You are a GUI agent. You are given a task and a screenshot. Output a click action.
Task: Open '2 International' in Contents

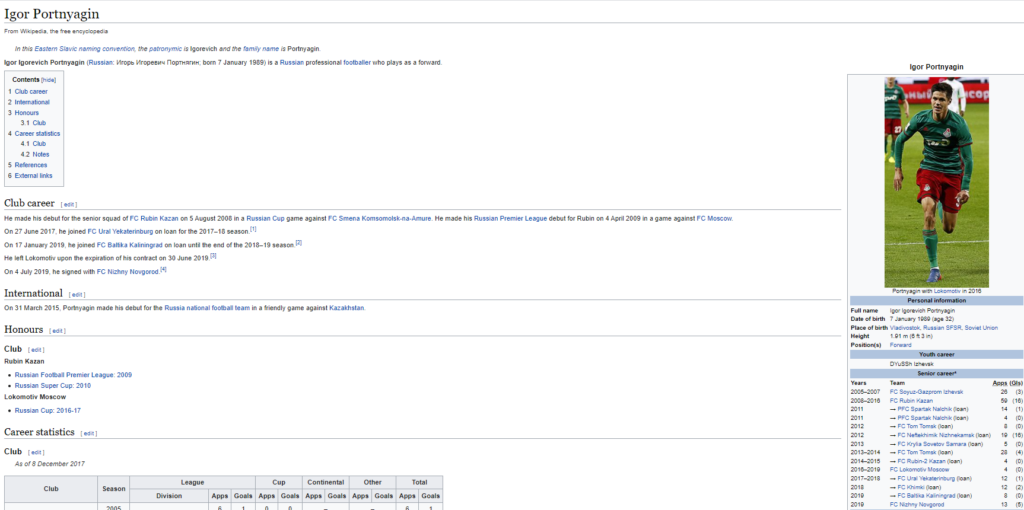[x=29, y=103]
